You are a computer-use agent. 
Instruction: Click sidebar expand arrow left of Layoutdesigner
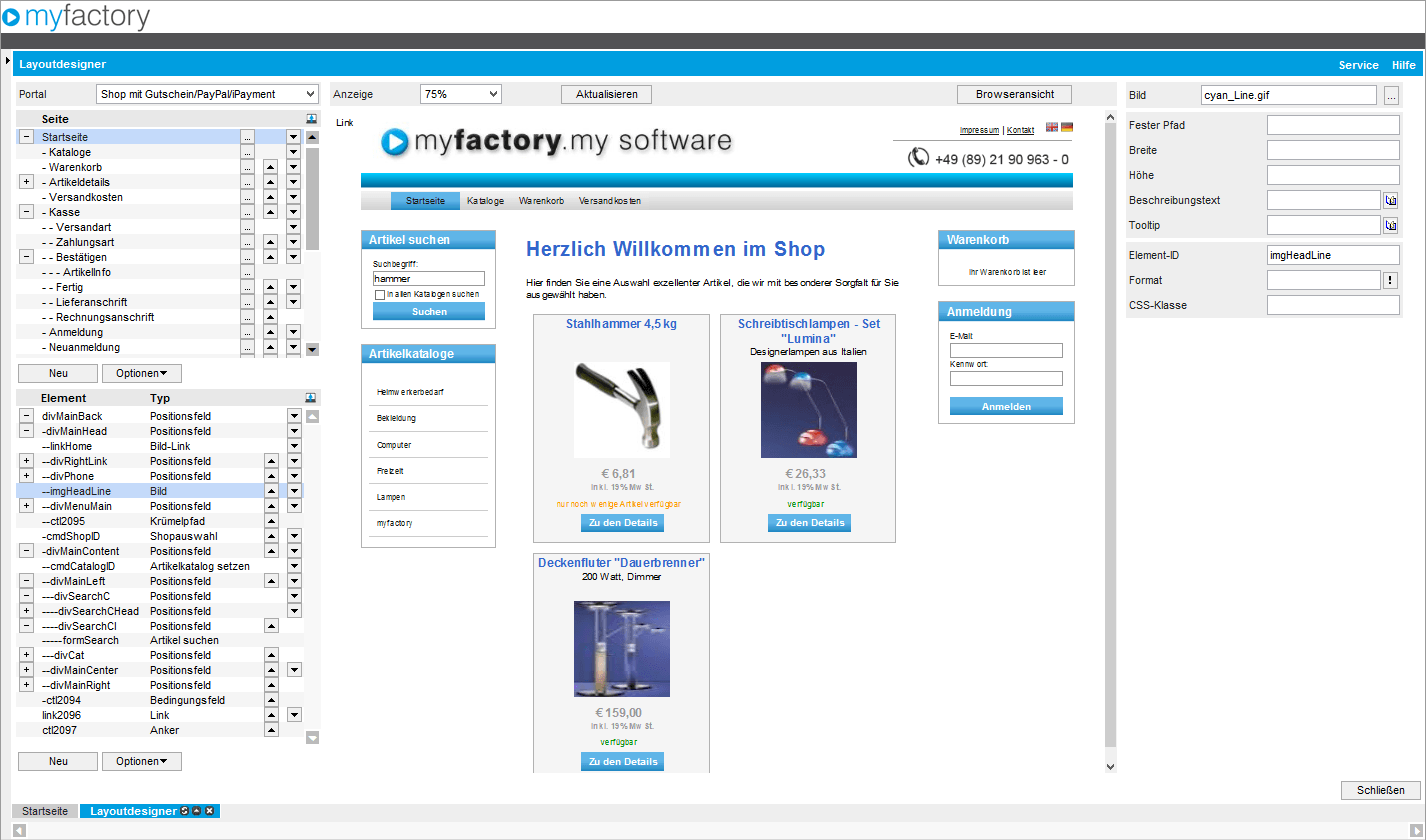point(7,62)
